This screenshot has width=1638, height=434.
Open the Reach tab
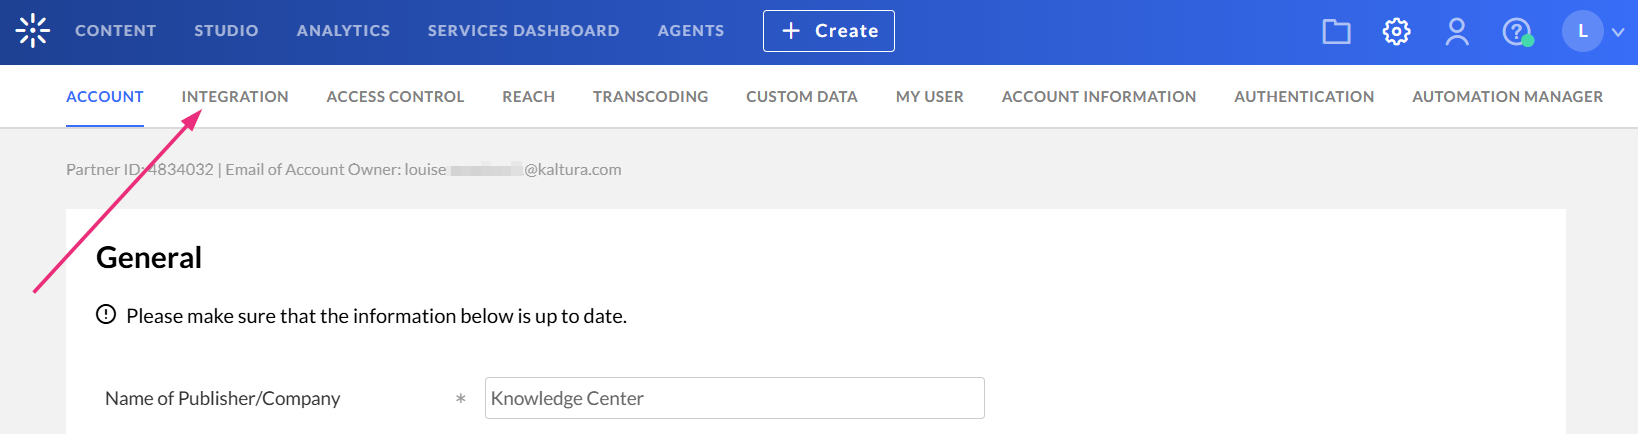(528, 97)
